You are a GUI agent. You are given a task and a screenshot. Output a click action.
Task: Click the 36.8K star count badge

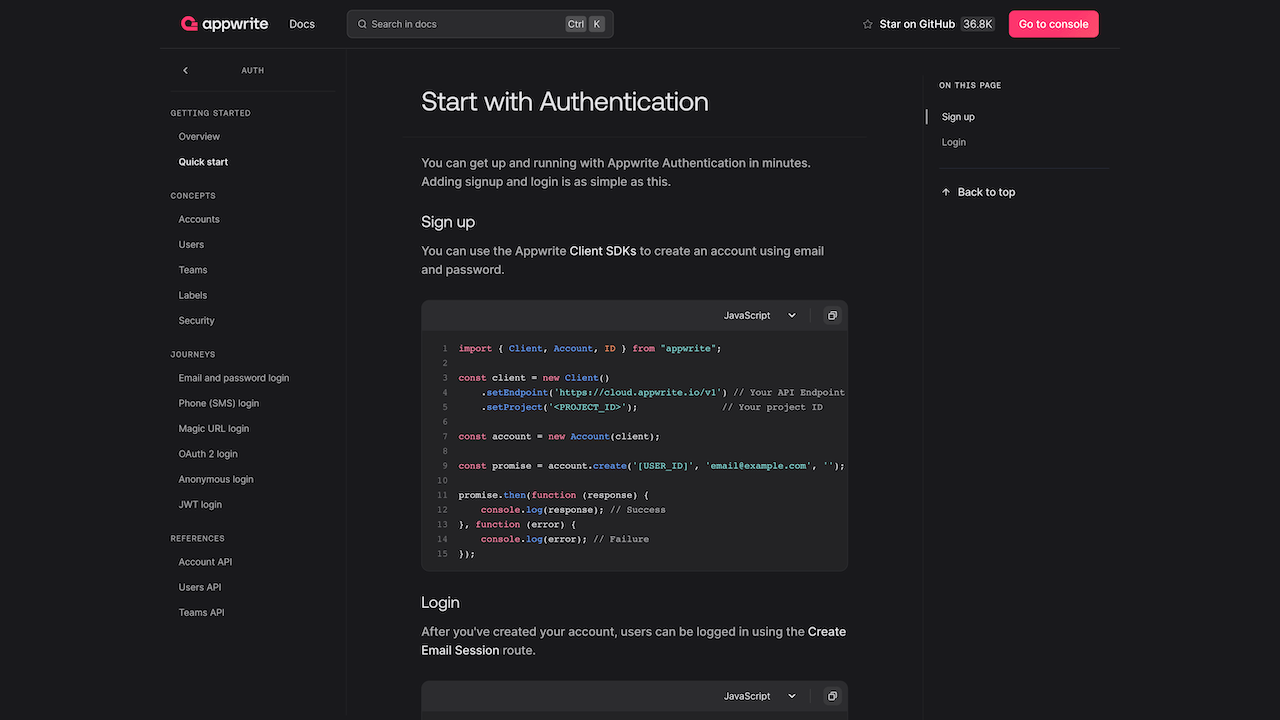[978, 24]
